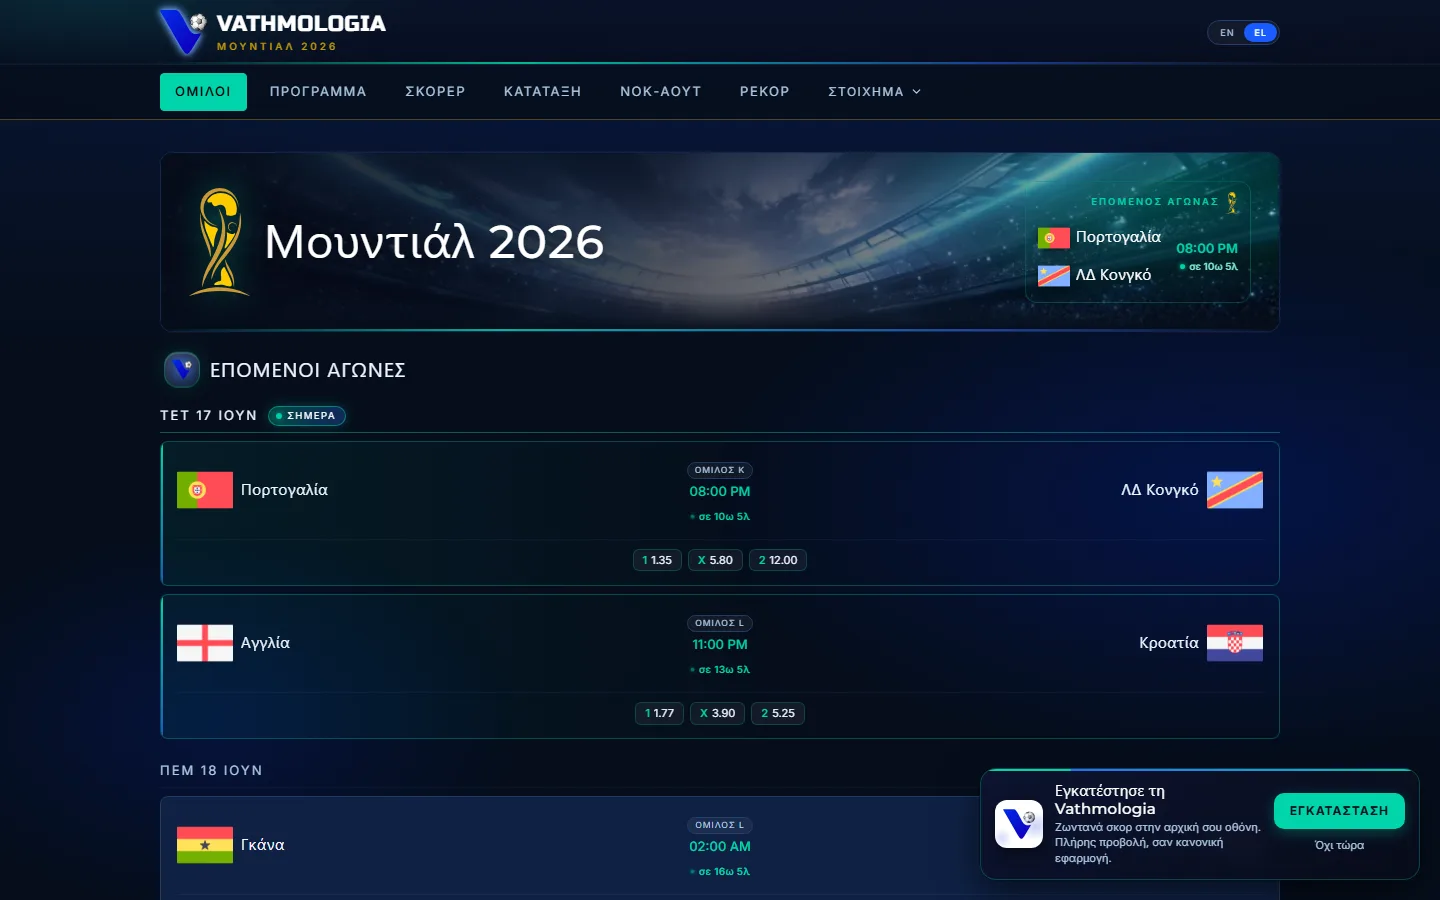Viewport: 1440px width, 900px height.
Task: Click the VATHMOLOGIA site name text
Action: click(x=301, y=23)
